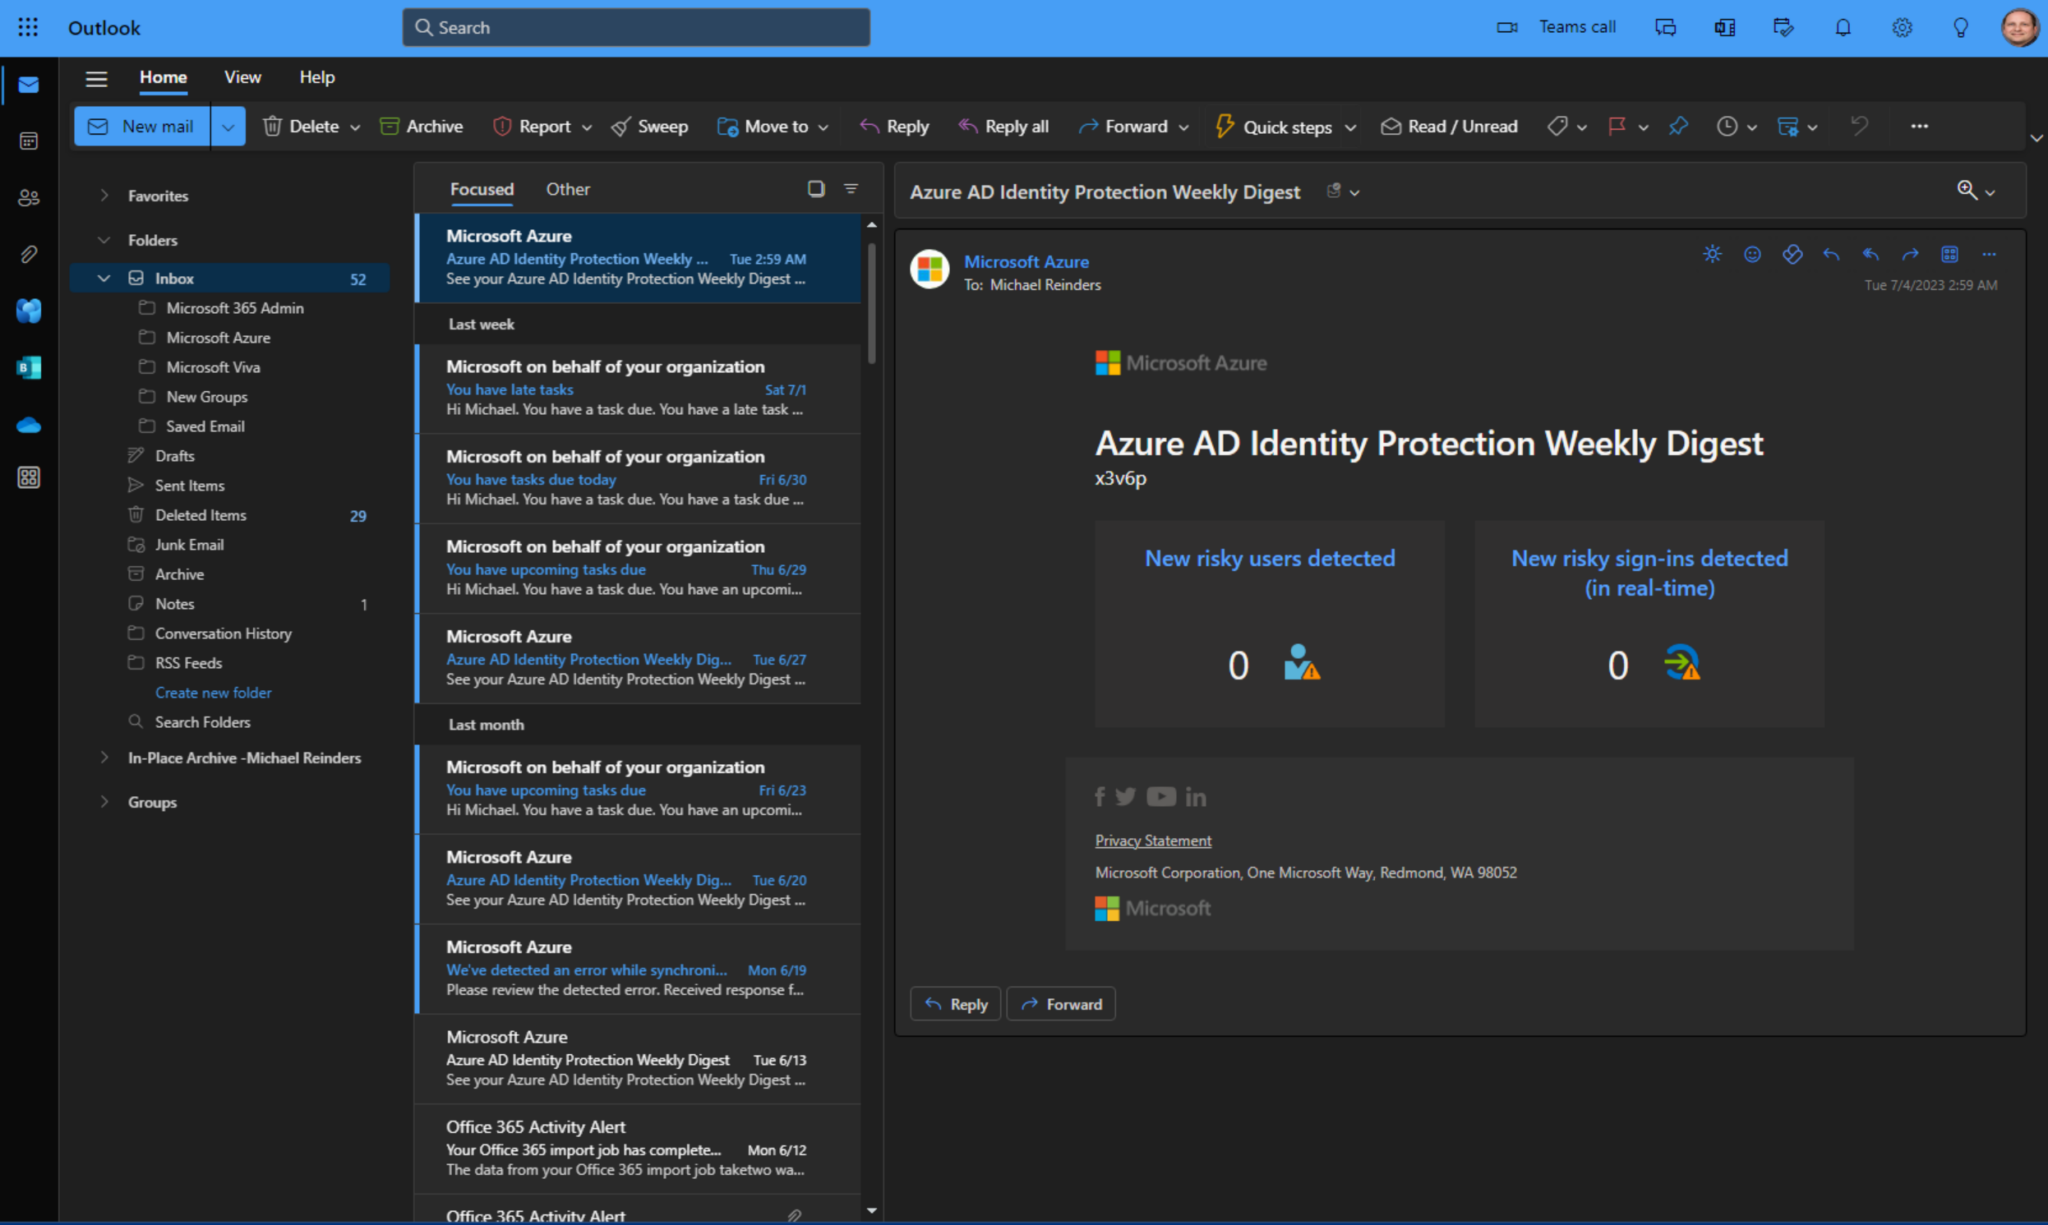
Task: Switch conversation view using reading pane toggle
Action: coord(816,188)
